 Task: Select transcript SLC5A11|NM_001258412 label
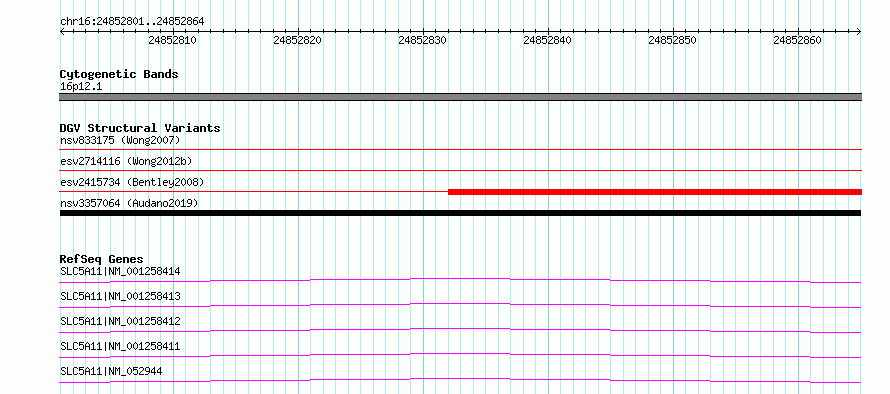[120, 321]
